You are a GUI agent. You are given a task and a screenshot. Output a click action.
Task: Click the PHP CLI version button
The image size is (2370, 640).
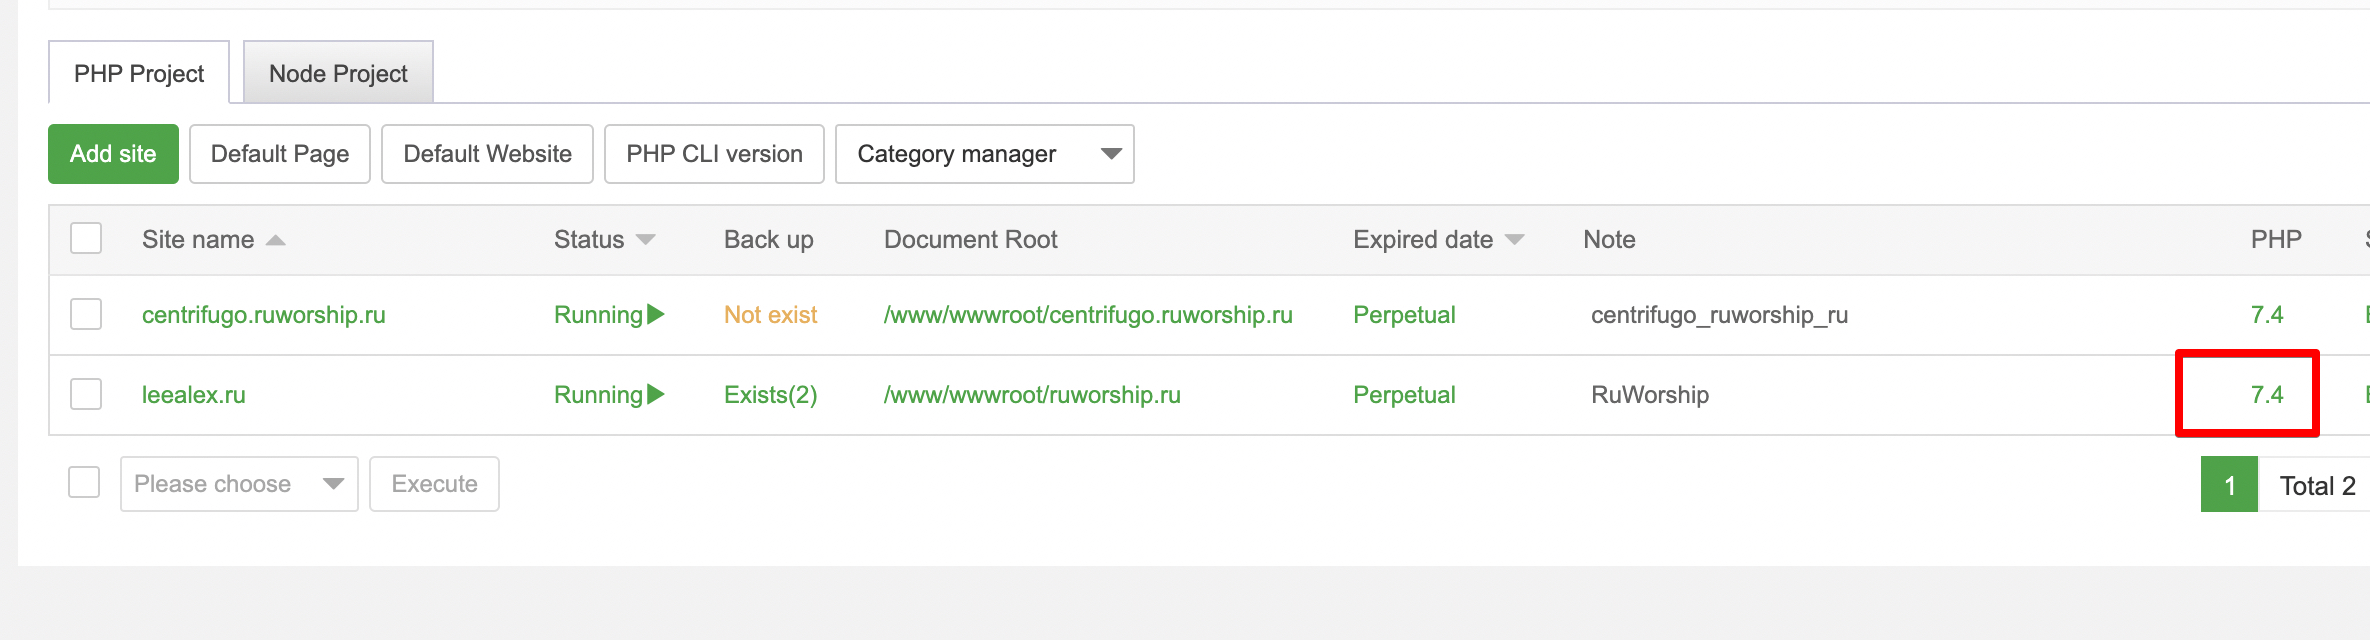coord(714,154)
